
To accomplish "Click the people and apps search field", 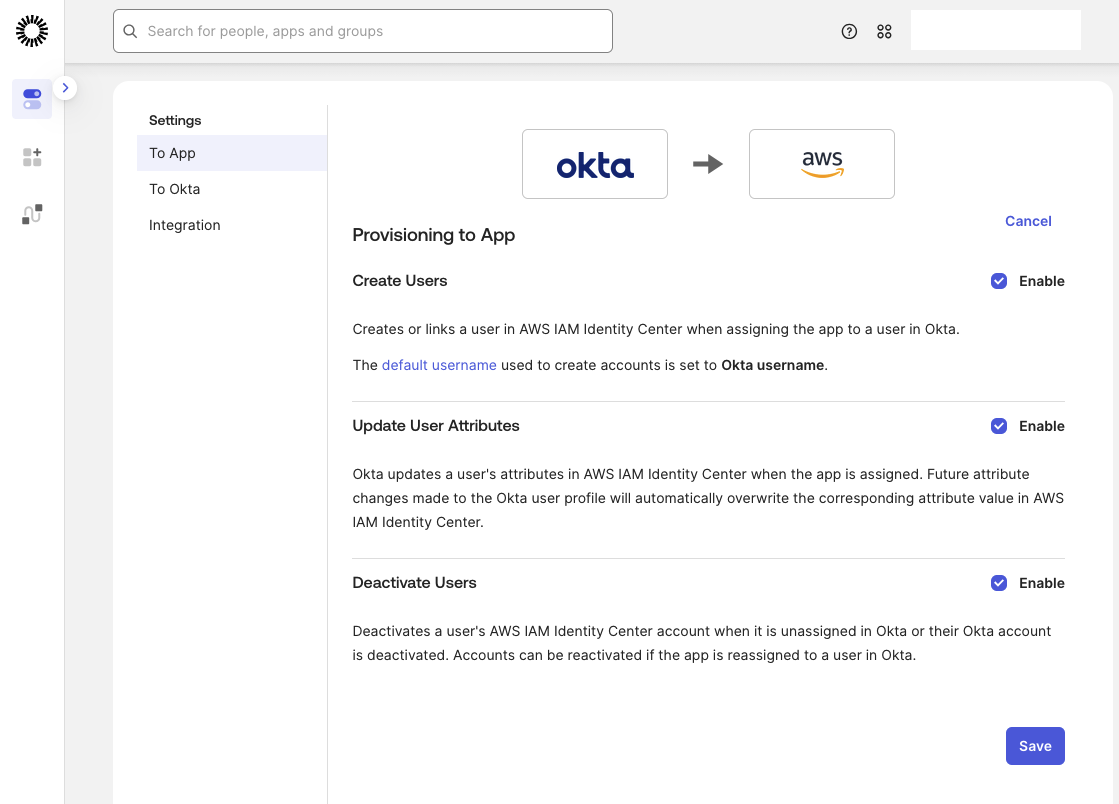I will [x=363, y=31].
